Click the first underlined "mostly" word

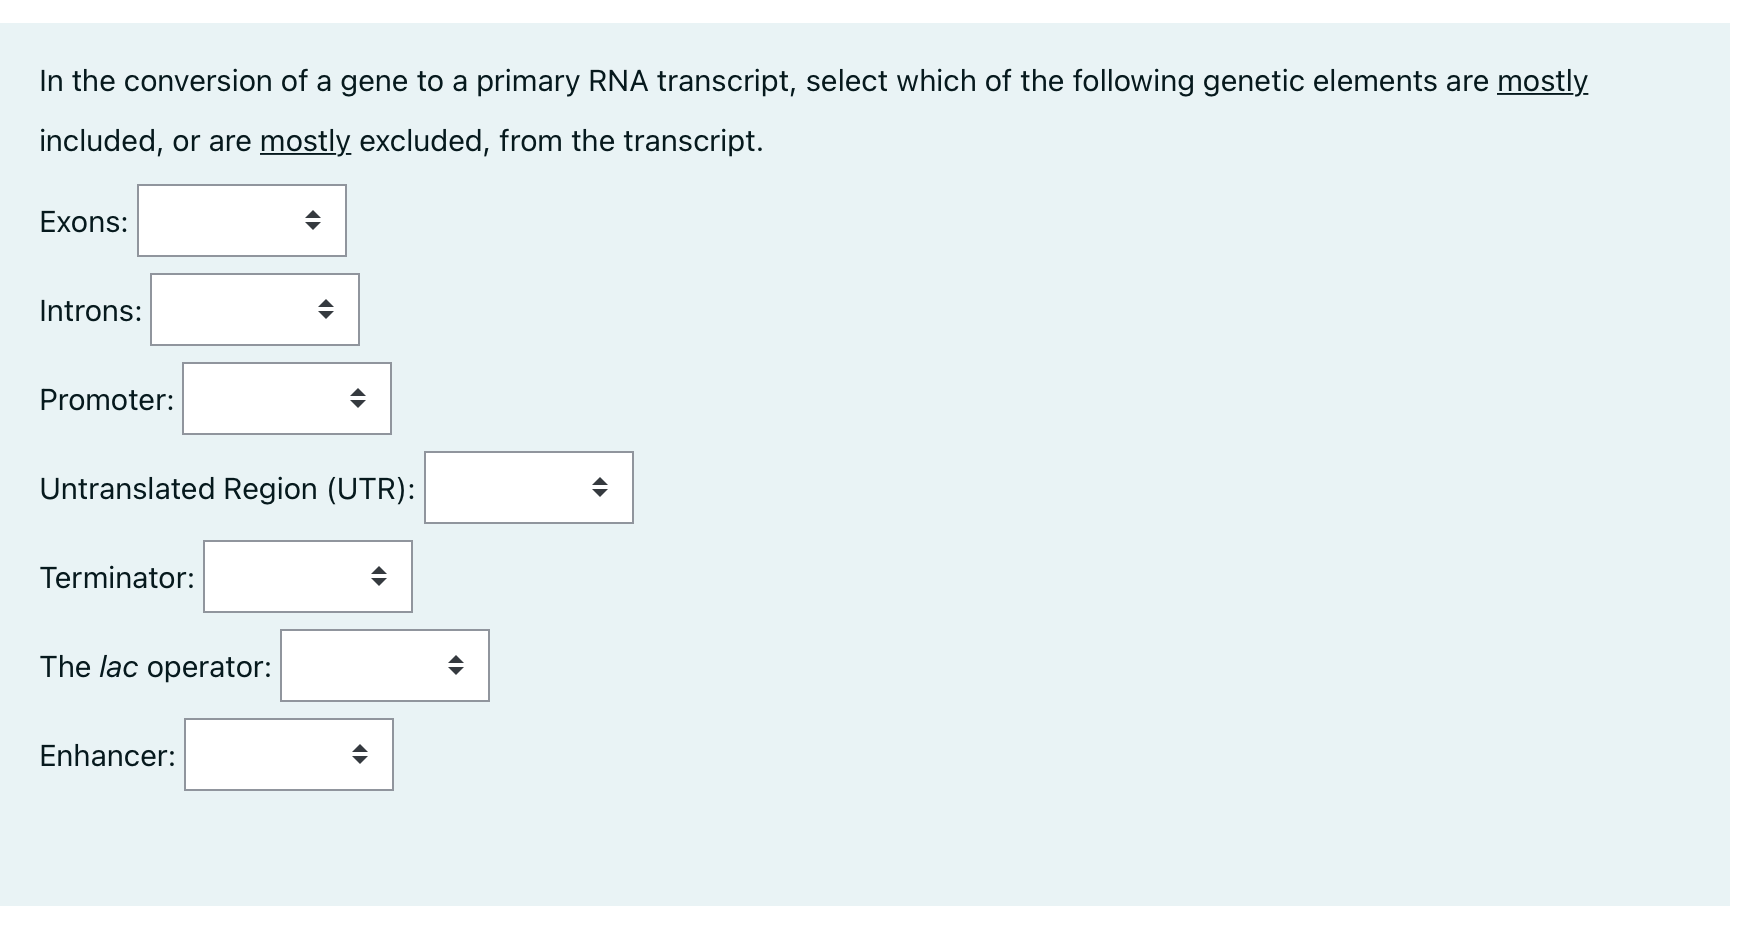(x=1541, y=81)
